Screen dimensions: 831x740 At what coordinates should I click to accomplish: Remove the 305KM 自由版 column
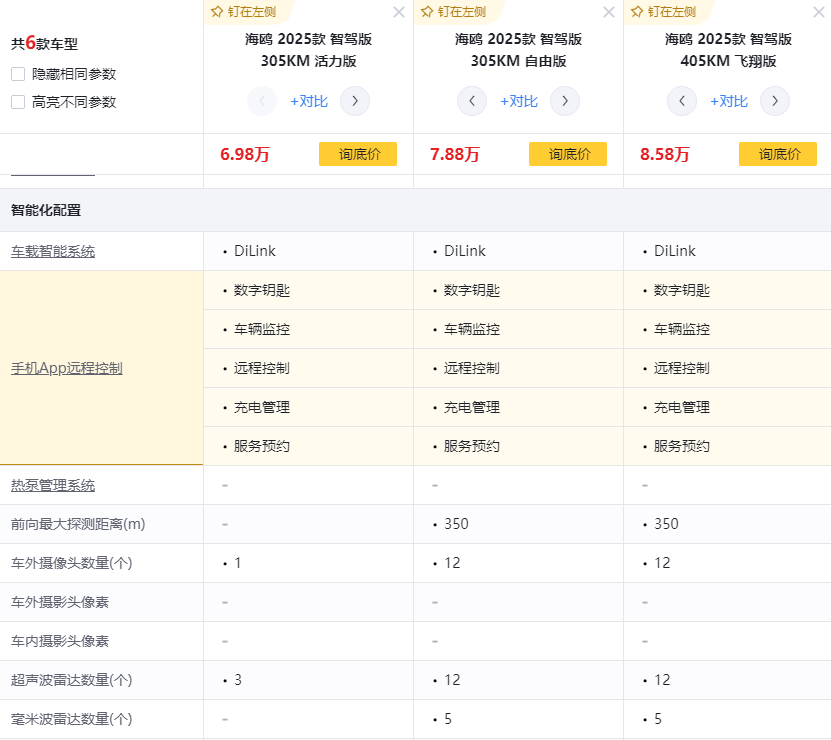(609, 12)
